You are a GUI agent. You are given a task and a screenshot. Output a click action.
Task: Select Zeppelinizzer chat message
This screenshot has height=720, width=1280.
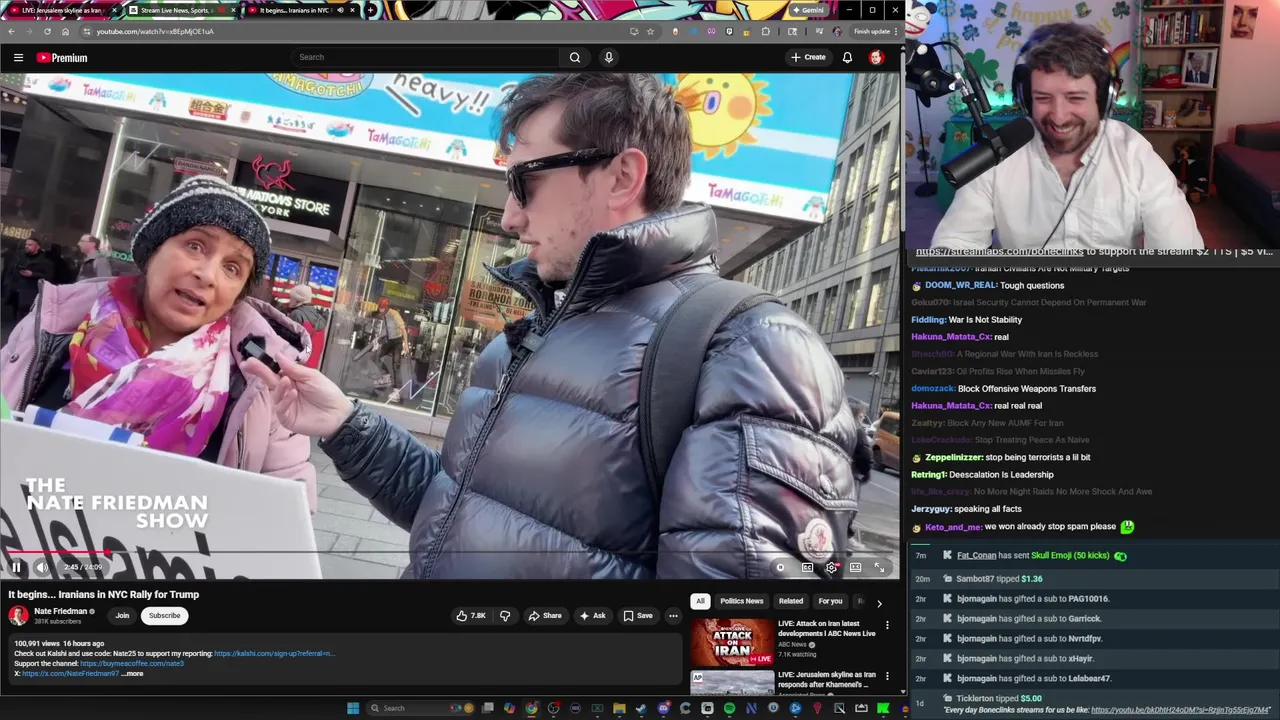pos(1001,457)
